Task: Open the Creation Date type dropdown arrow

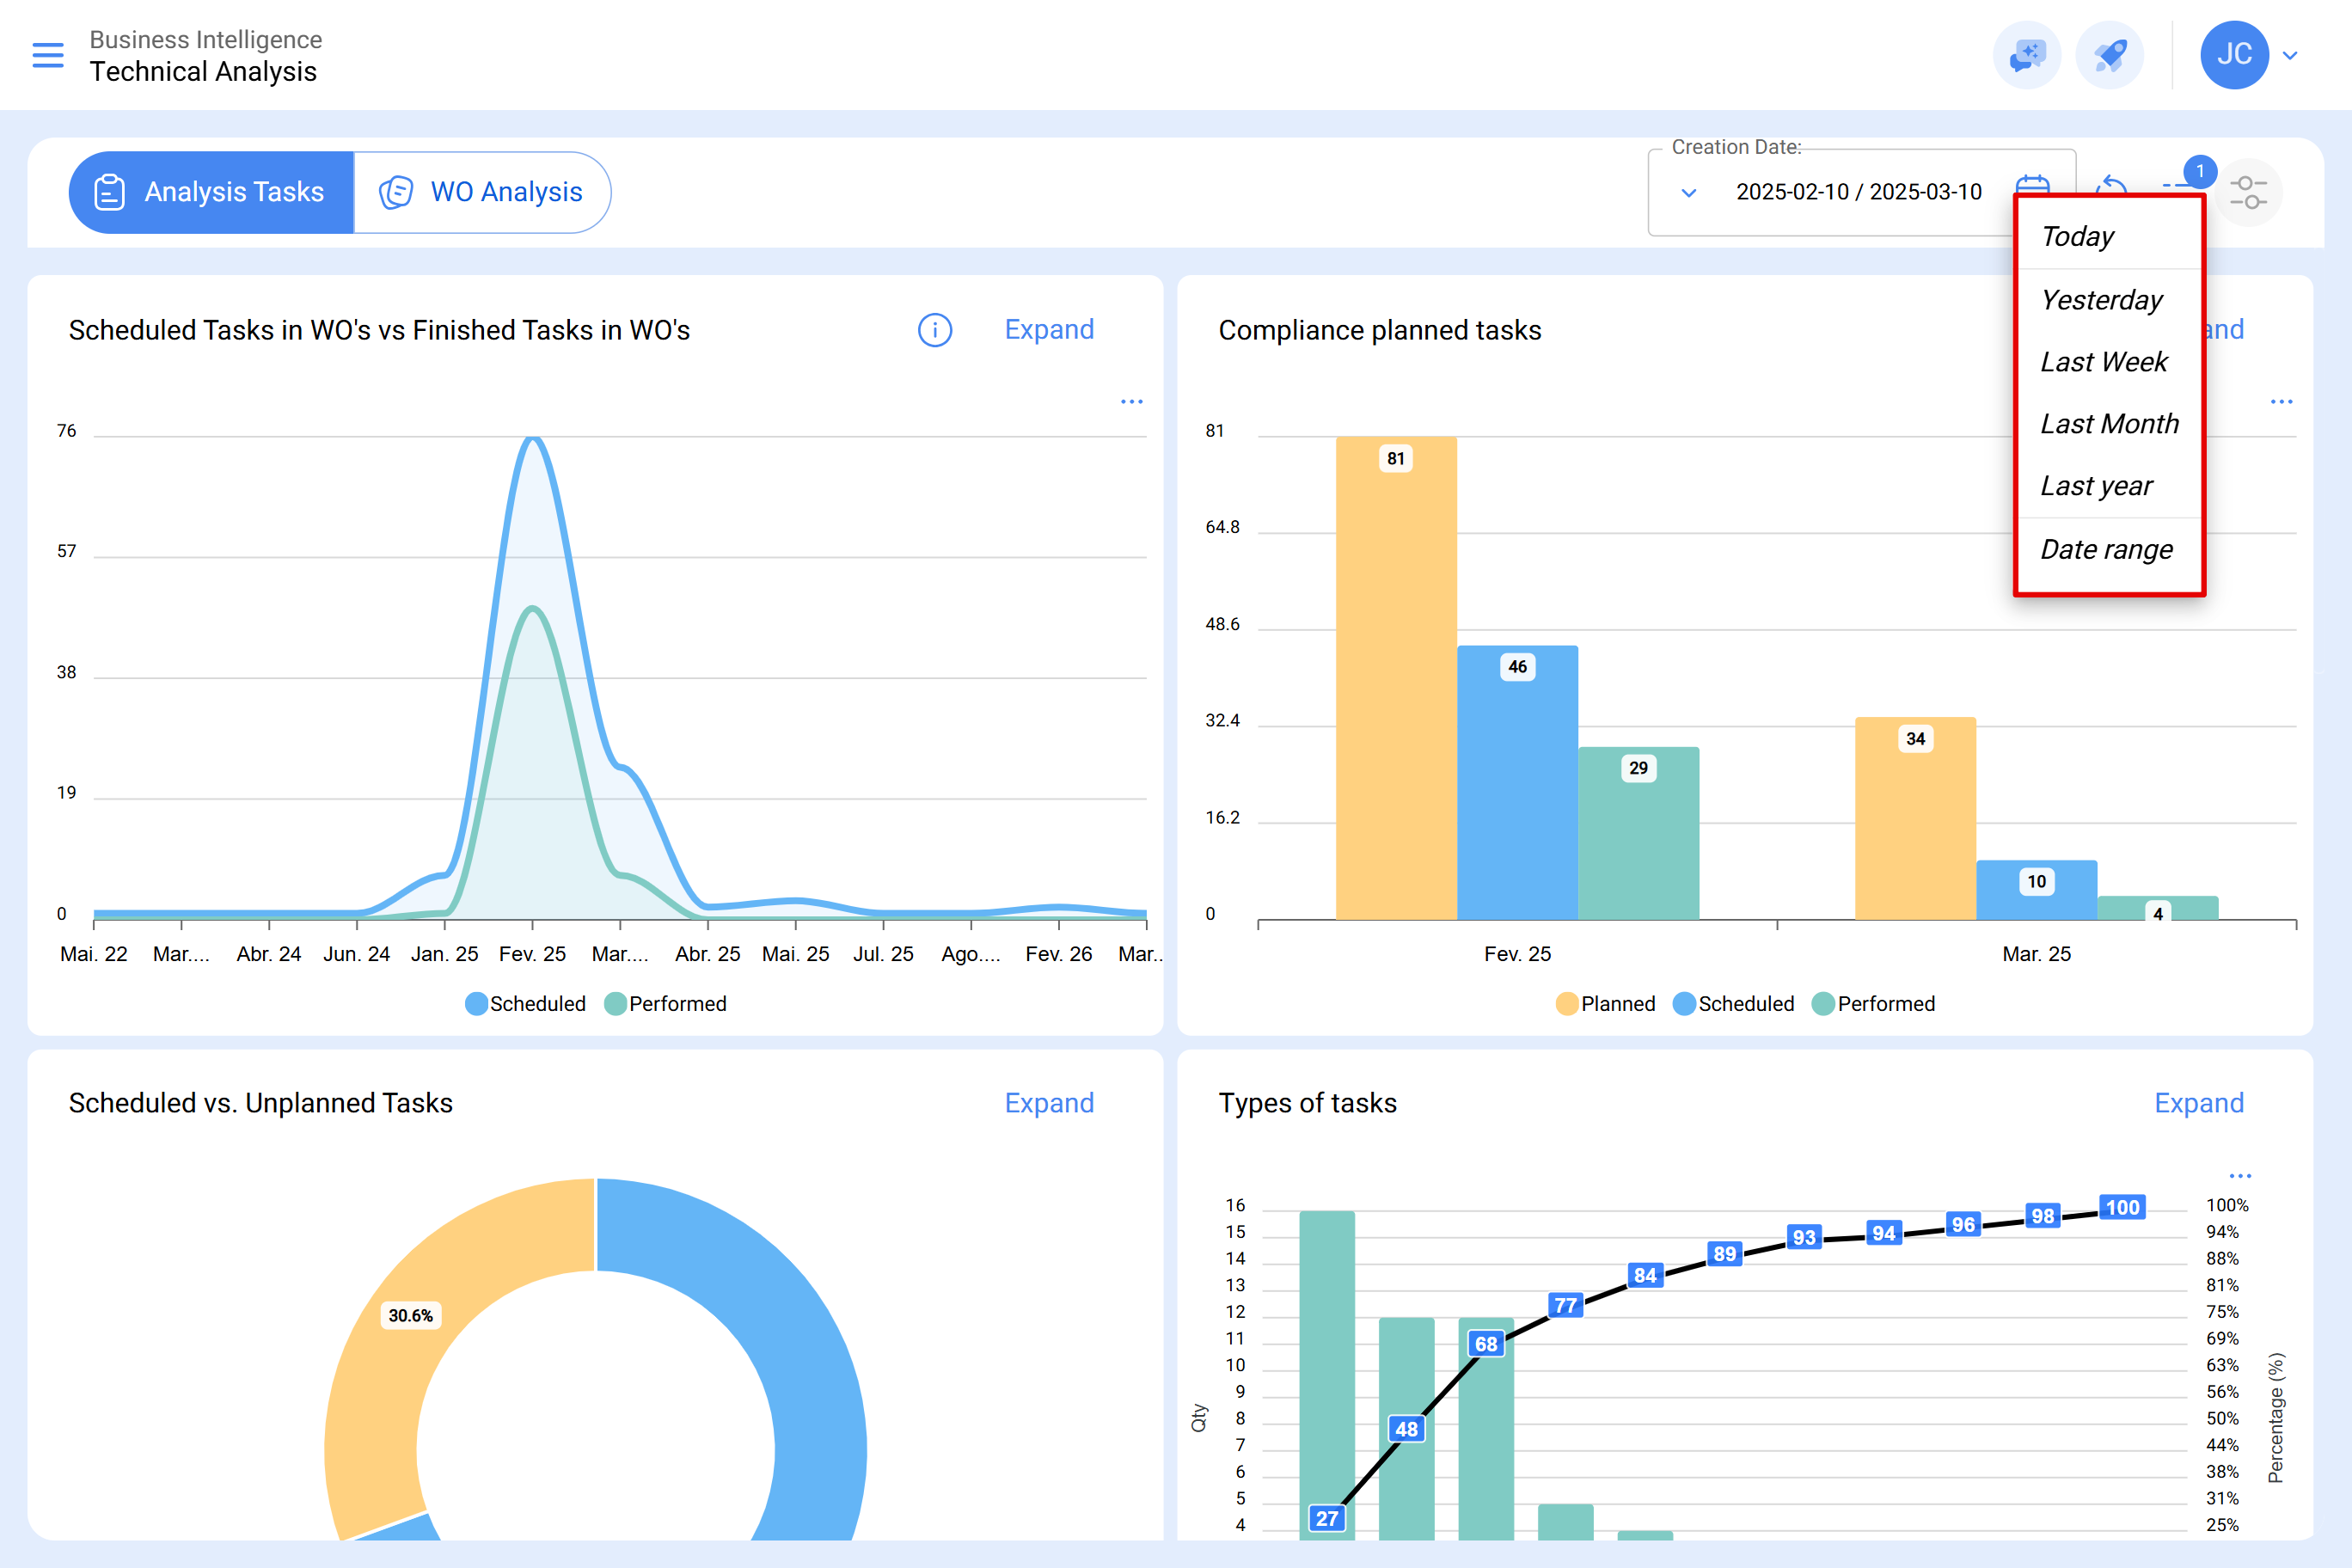Action: (1689, 192)
